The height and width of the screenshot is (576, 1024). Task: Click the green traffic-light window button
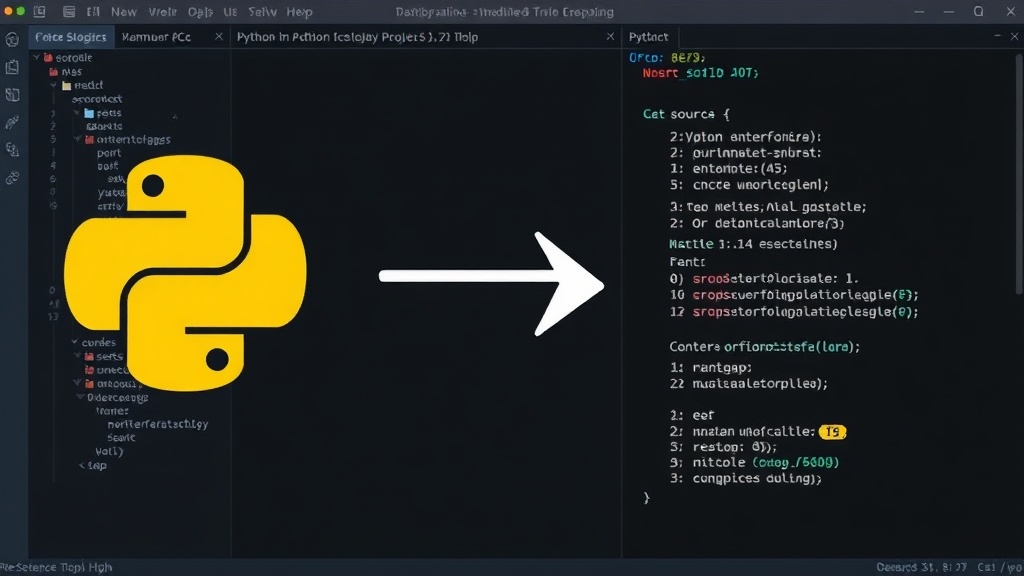pos(21,12)
